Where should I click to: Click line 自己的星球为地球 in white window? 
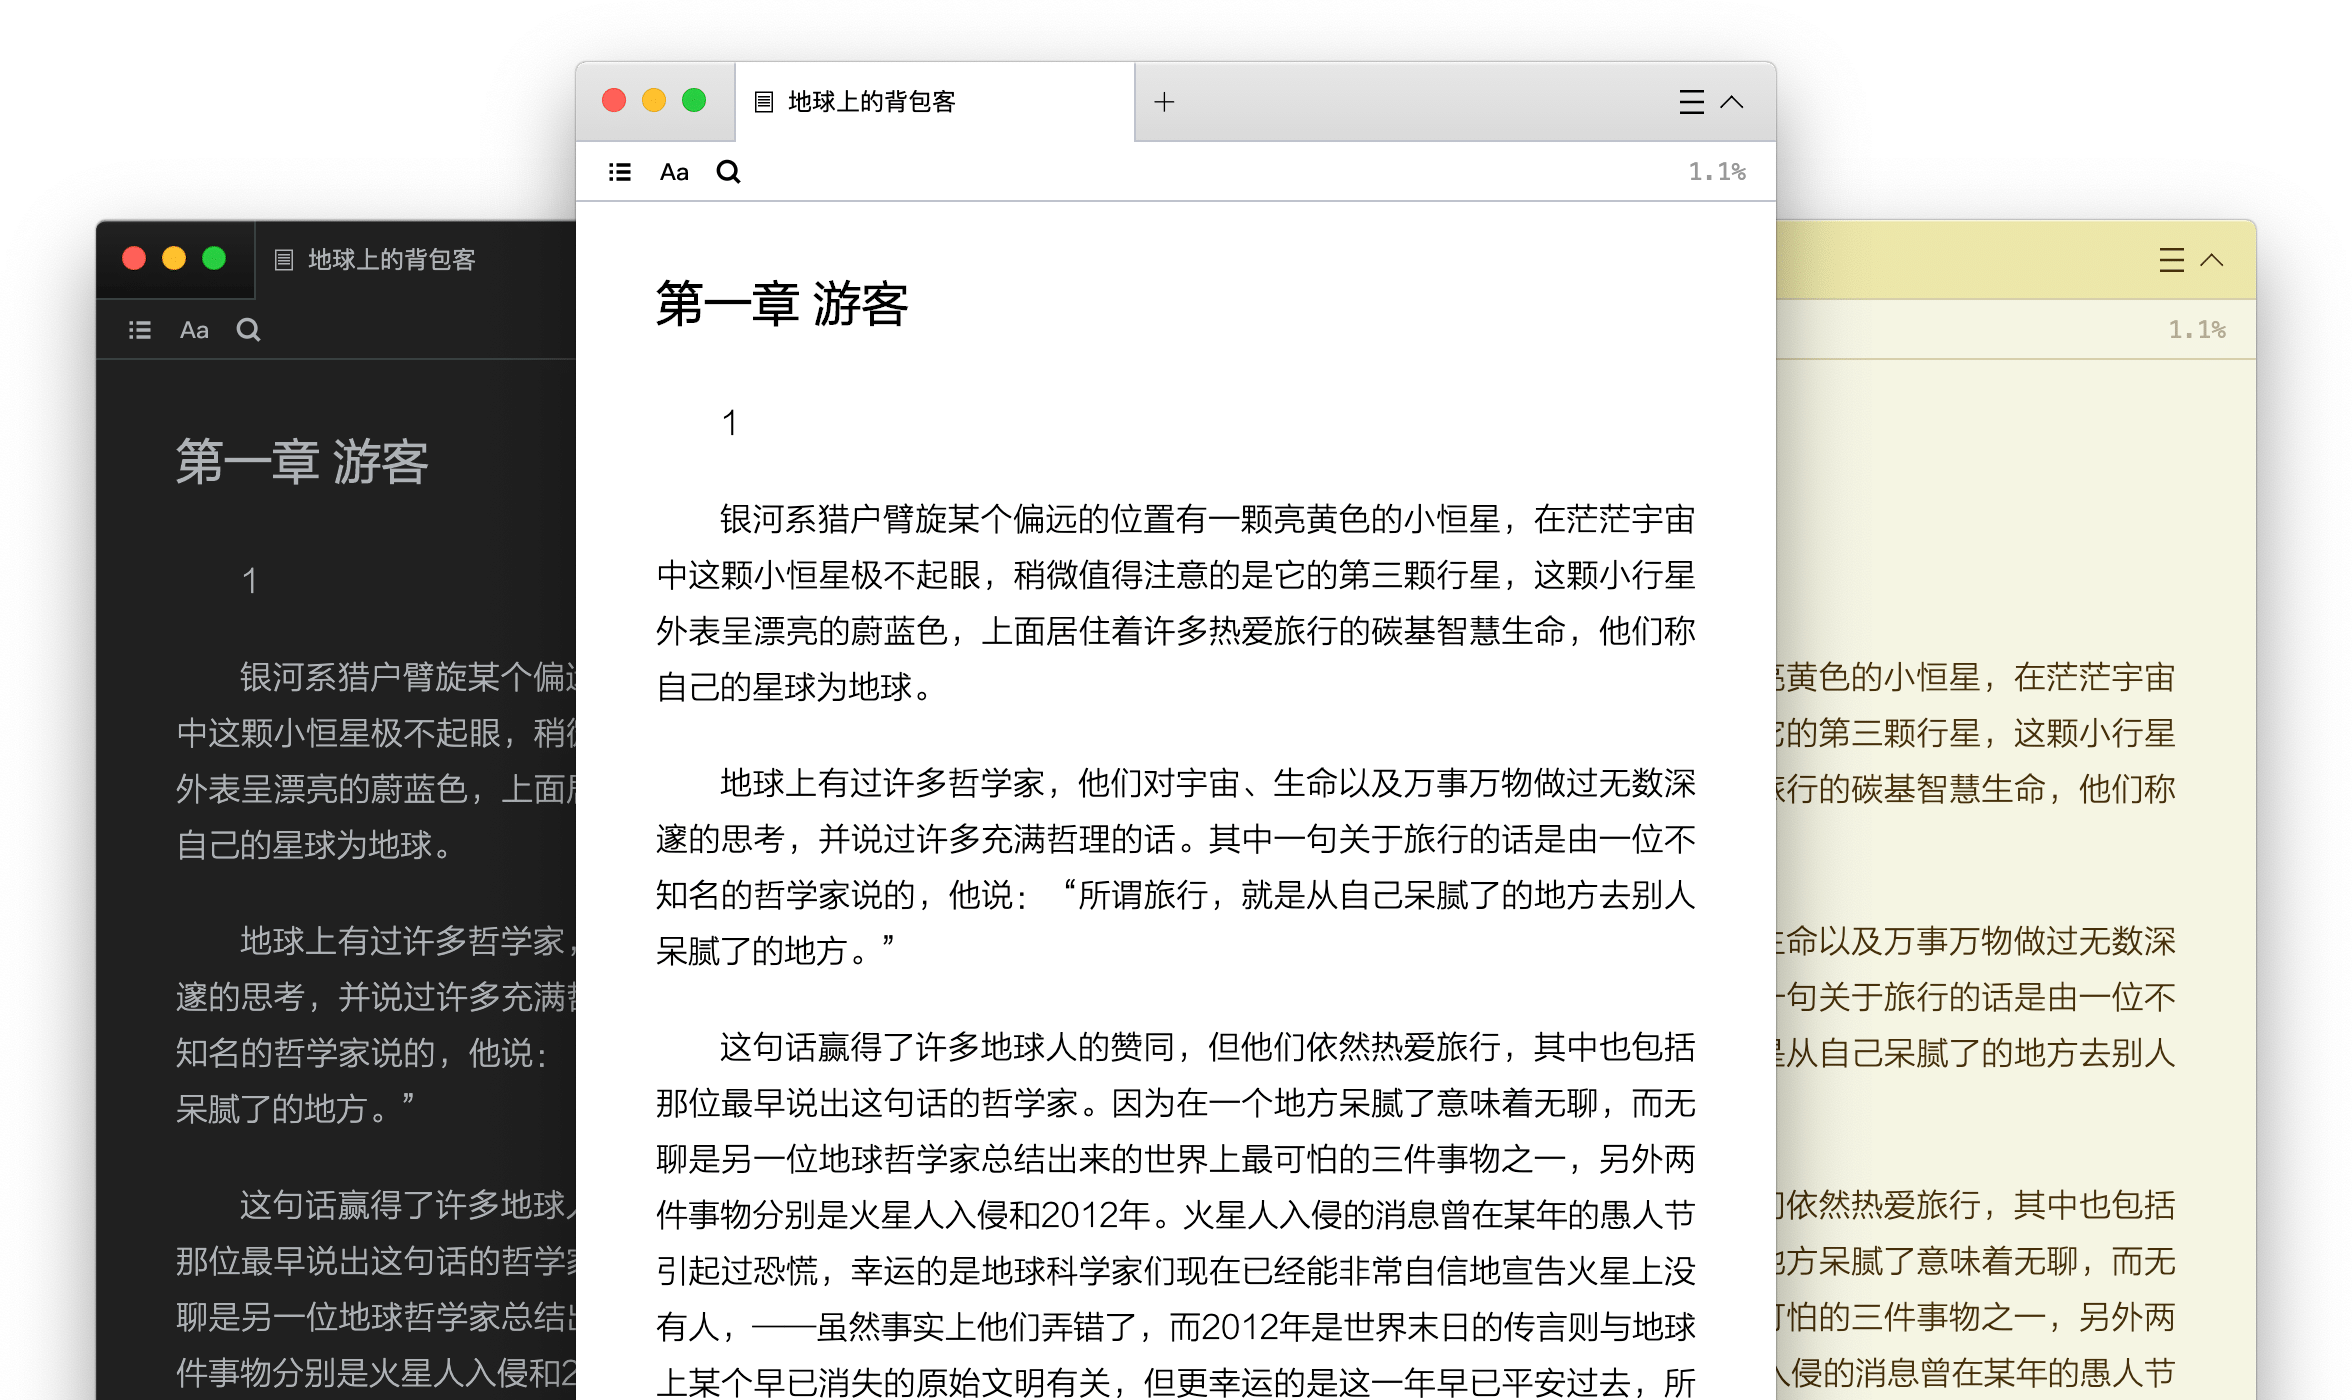[x=794, y=688]
